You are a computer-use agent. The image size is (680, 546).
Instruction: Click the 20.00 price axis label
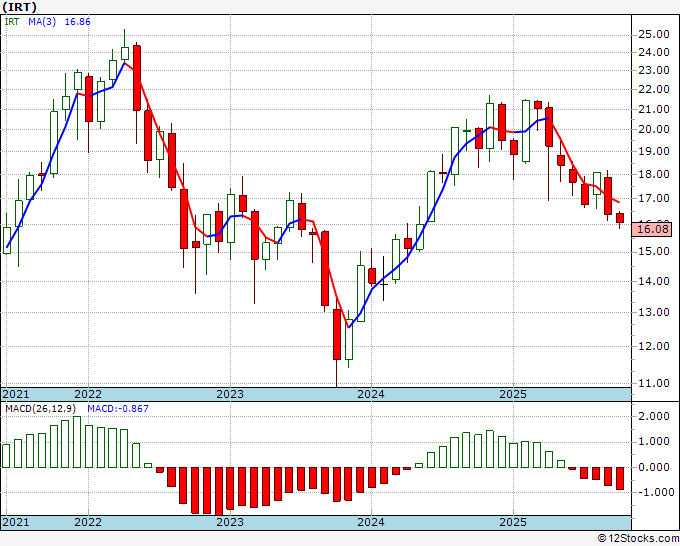click(x=654, y=129)
